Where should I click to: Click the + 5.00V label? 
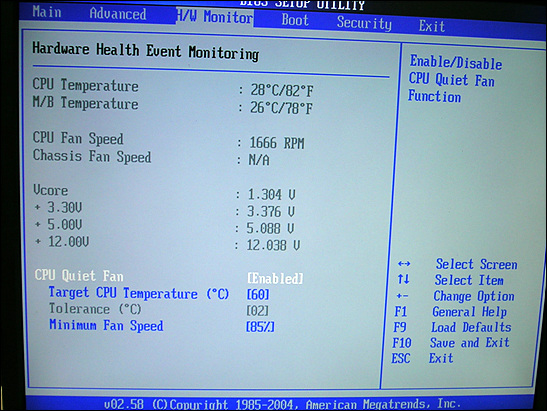(x=58, y=224)
